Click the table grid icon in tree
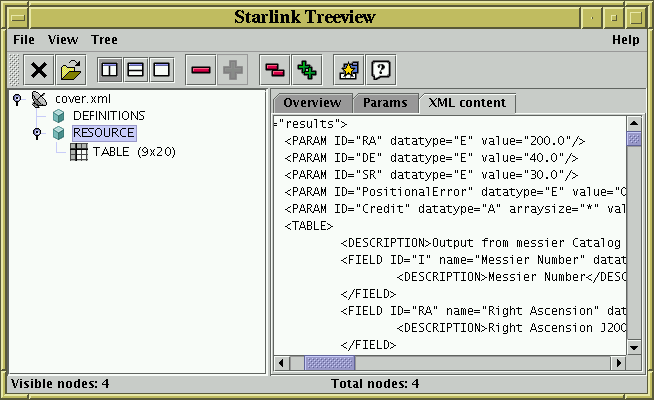654x400 pixels. 79,152
